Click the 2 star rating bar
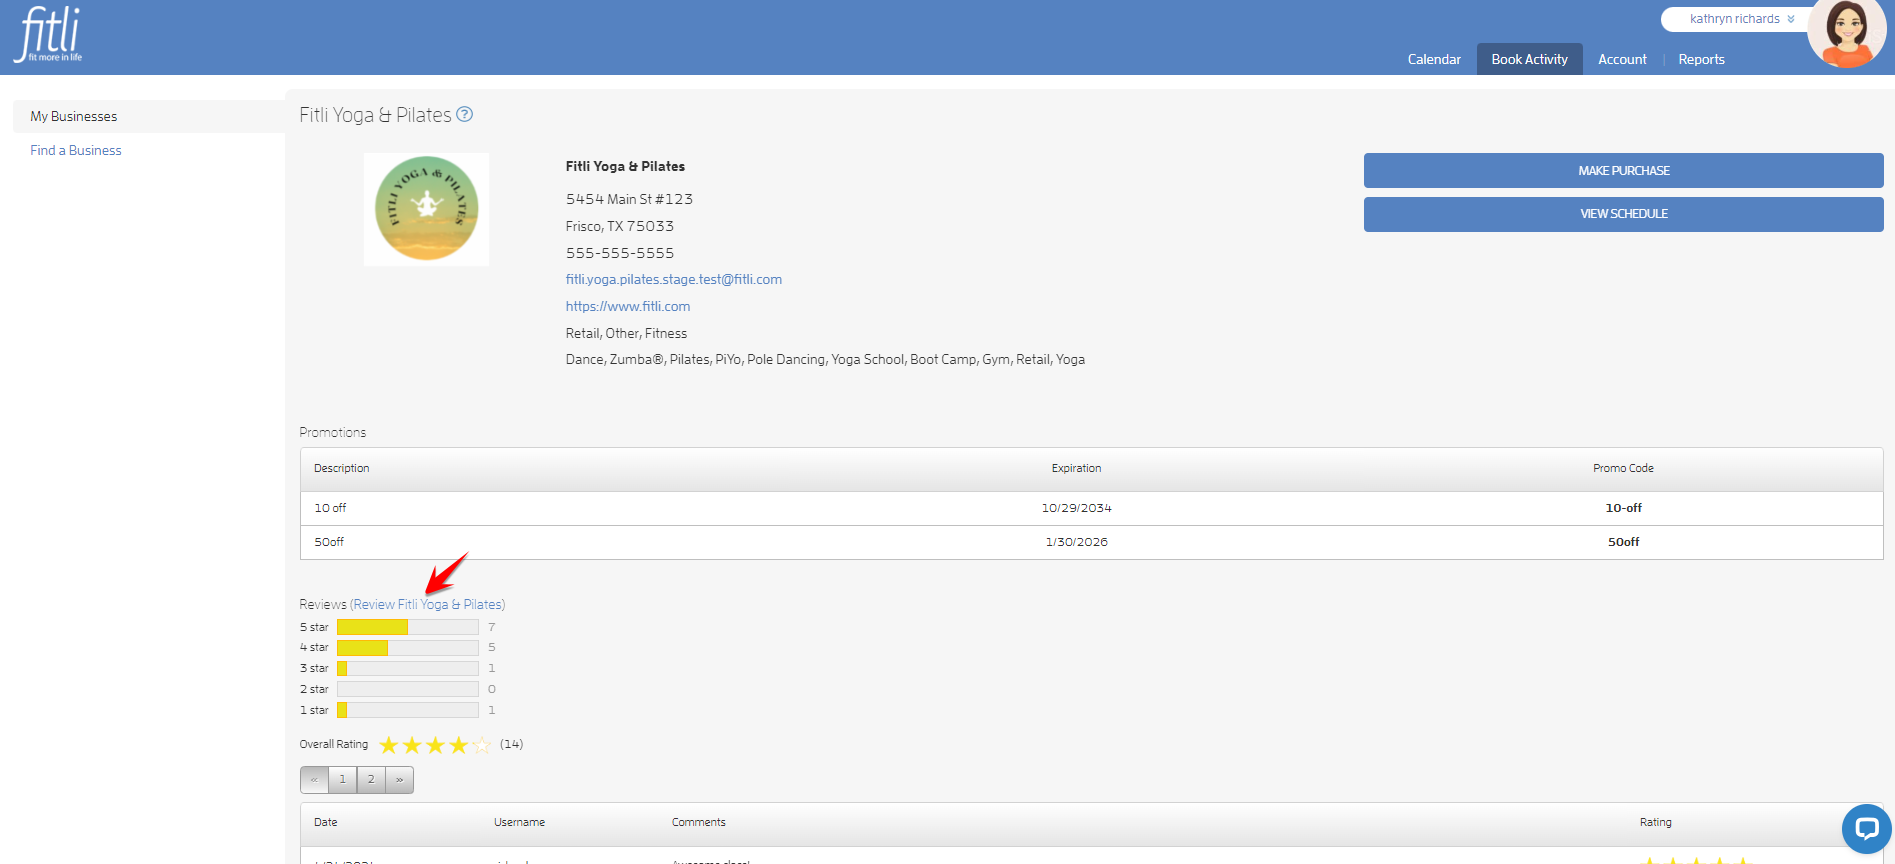Viewport: 1895px width, 864px height. 408,689
